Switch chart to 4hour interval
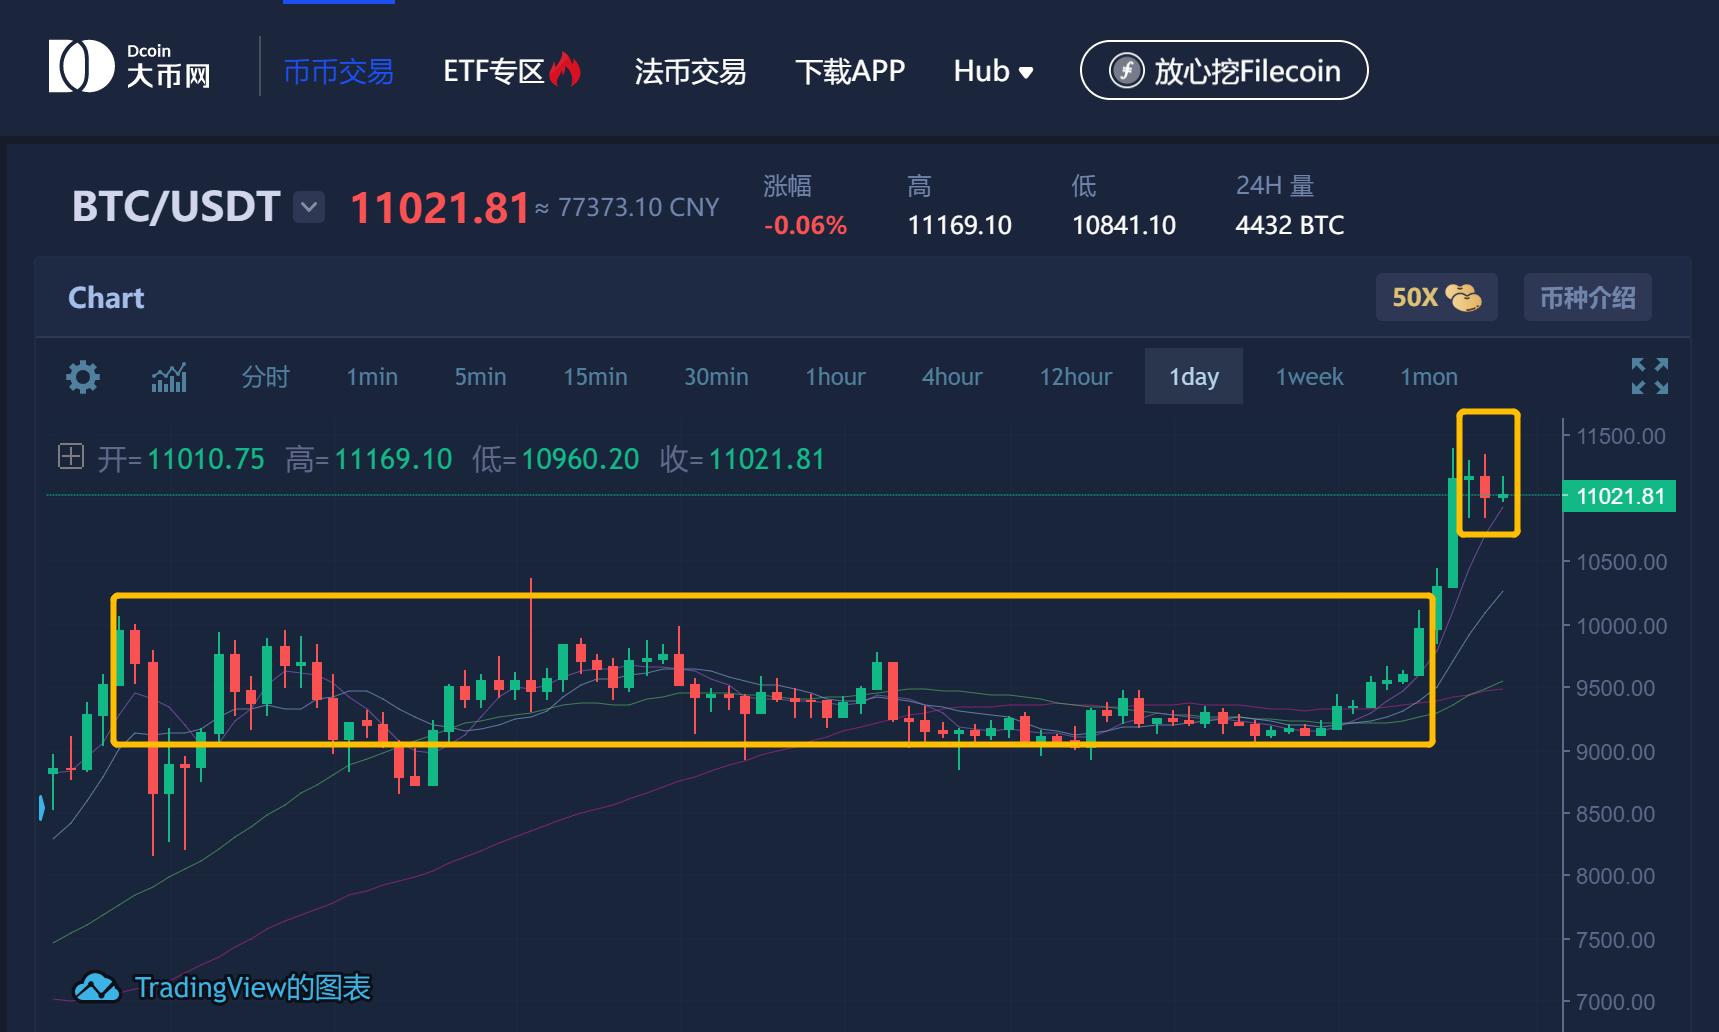This screenshot has height=1032, width=1719. [x=951, y=377]
